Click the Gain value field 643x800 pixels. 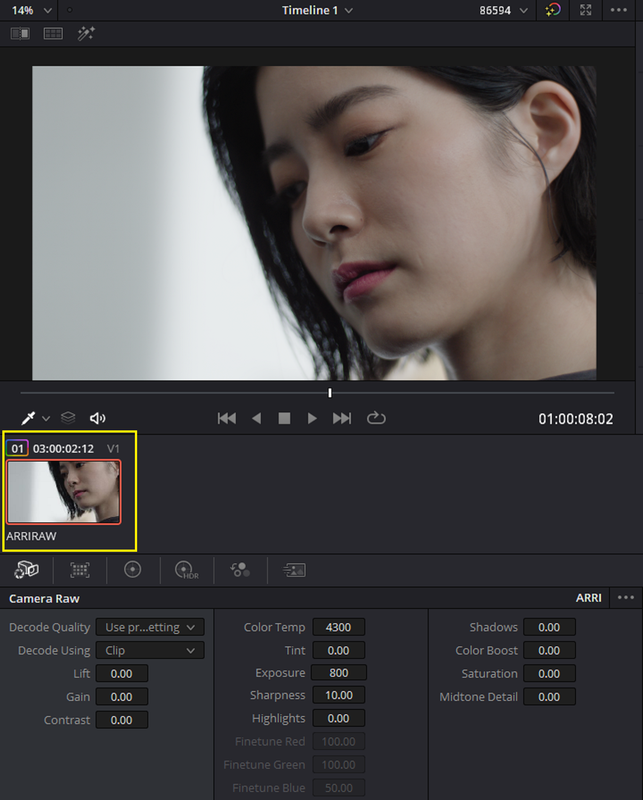pyautogui.click(x=122, y=697)
